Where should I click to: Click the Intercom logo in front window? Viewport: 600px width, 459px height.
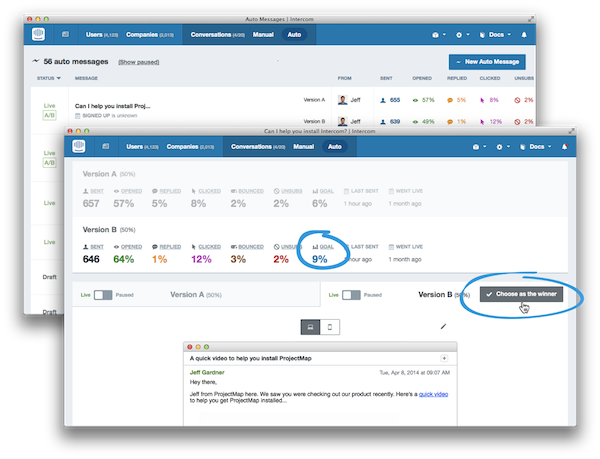(x=79, y=146)
